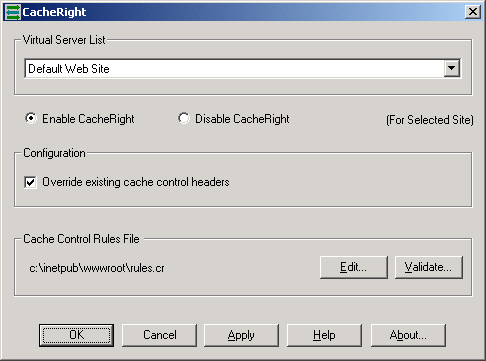Viewport: 486px width, 361px height.
Task: Confirm settings with the OK button
Action: coord(76,335)
